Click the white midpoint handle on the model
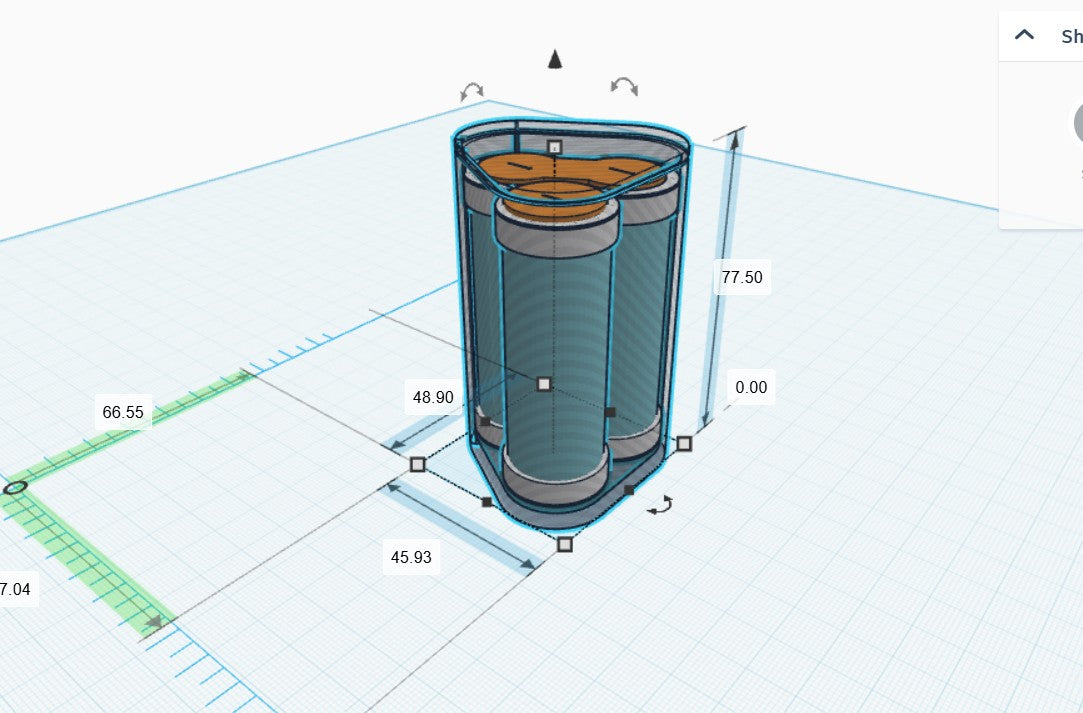Image resolution: width=1083 pixels, height=713 pixels. (x=544, y=382)
